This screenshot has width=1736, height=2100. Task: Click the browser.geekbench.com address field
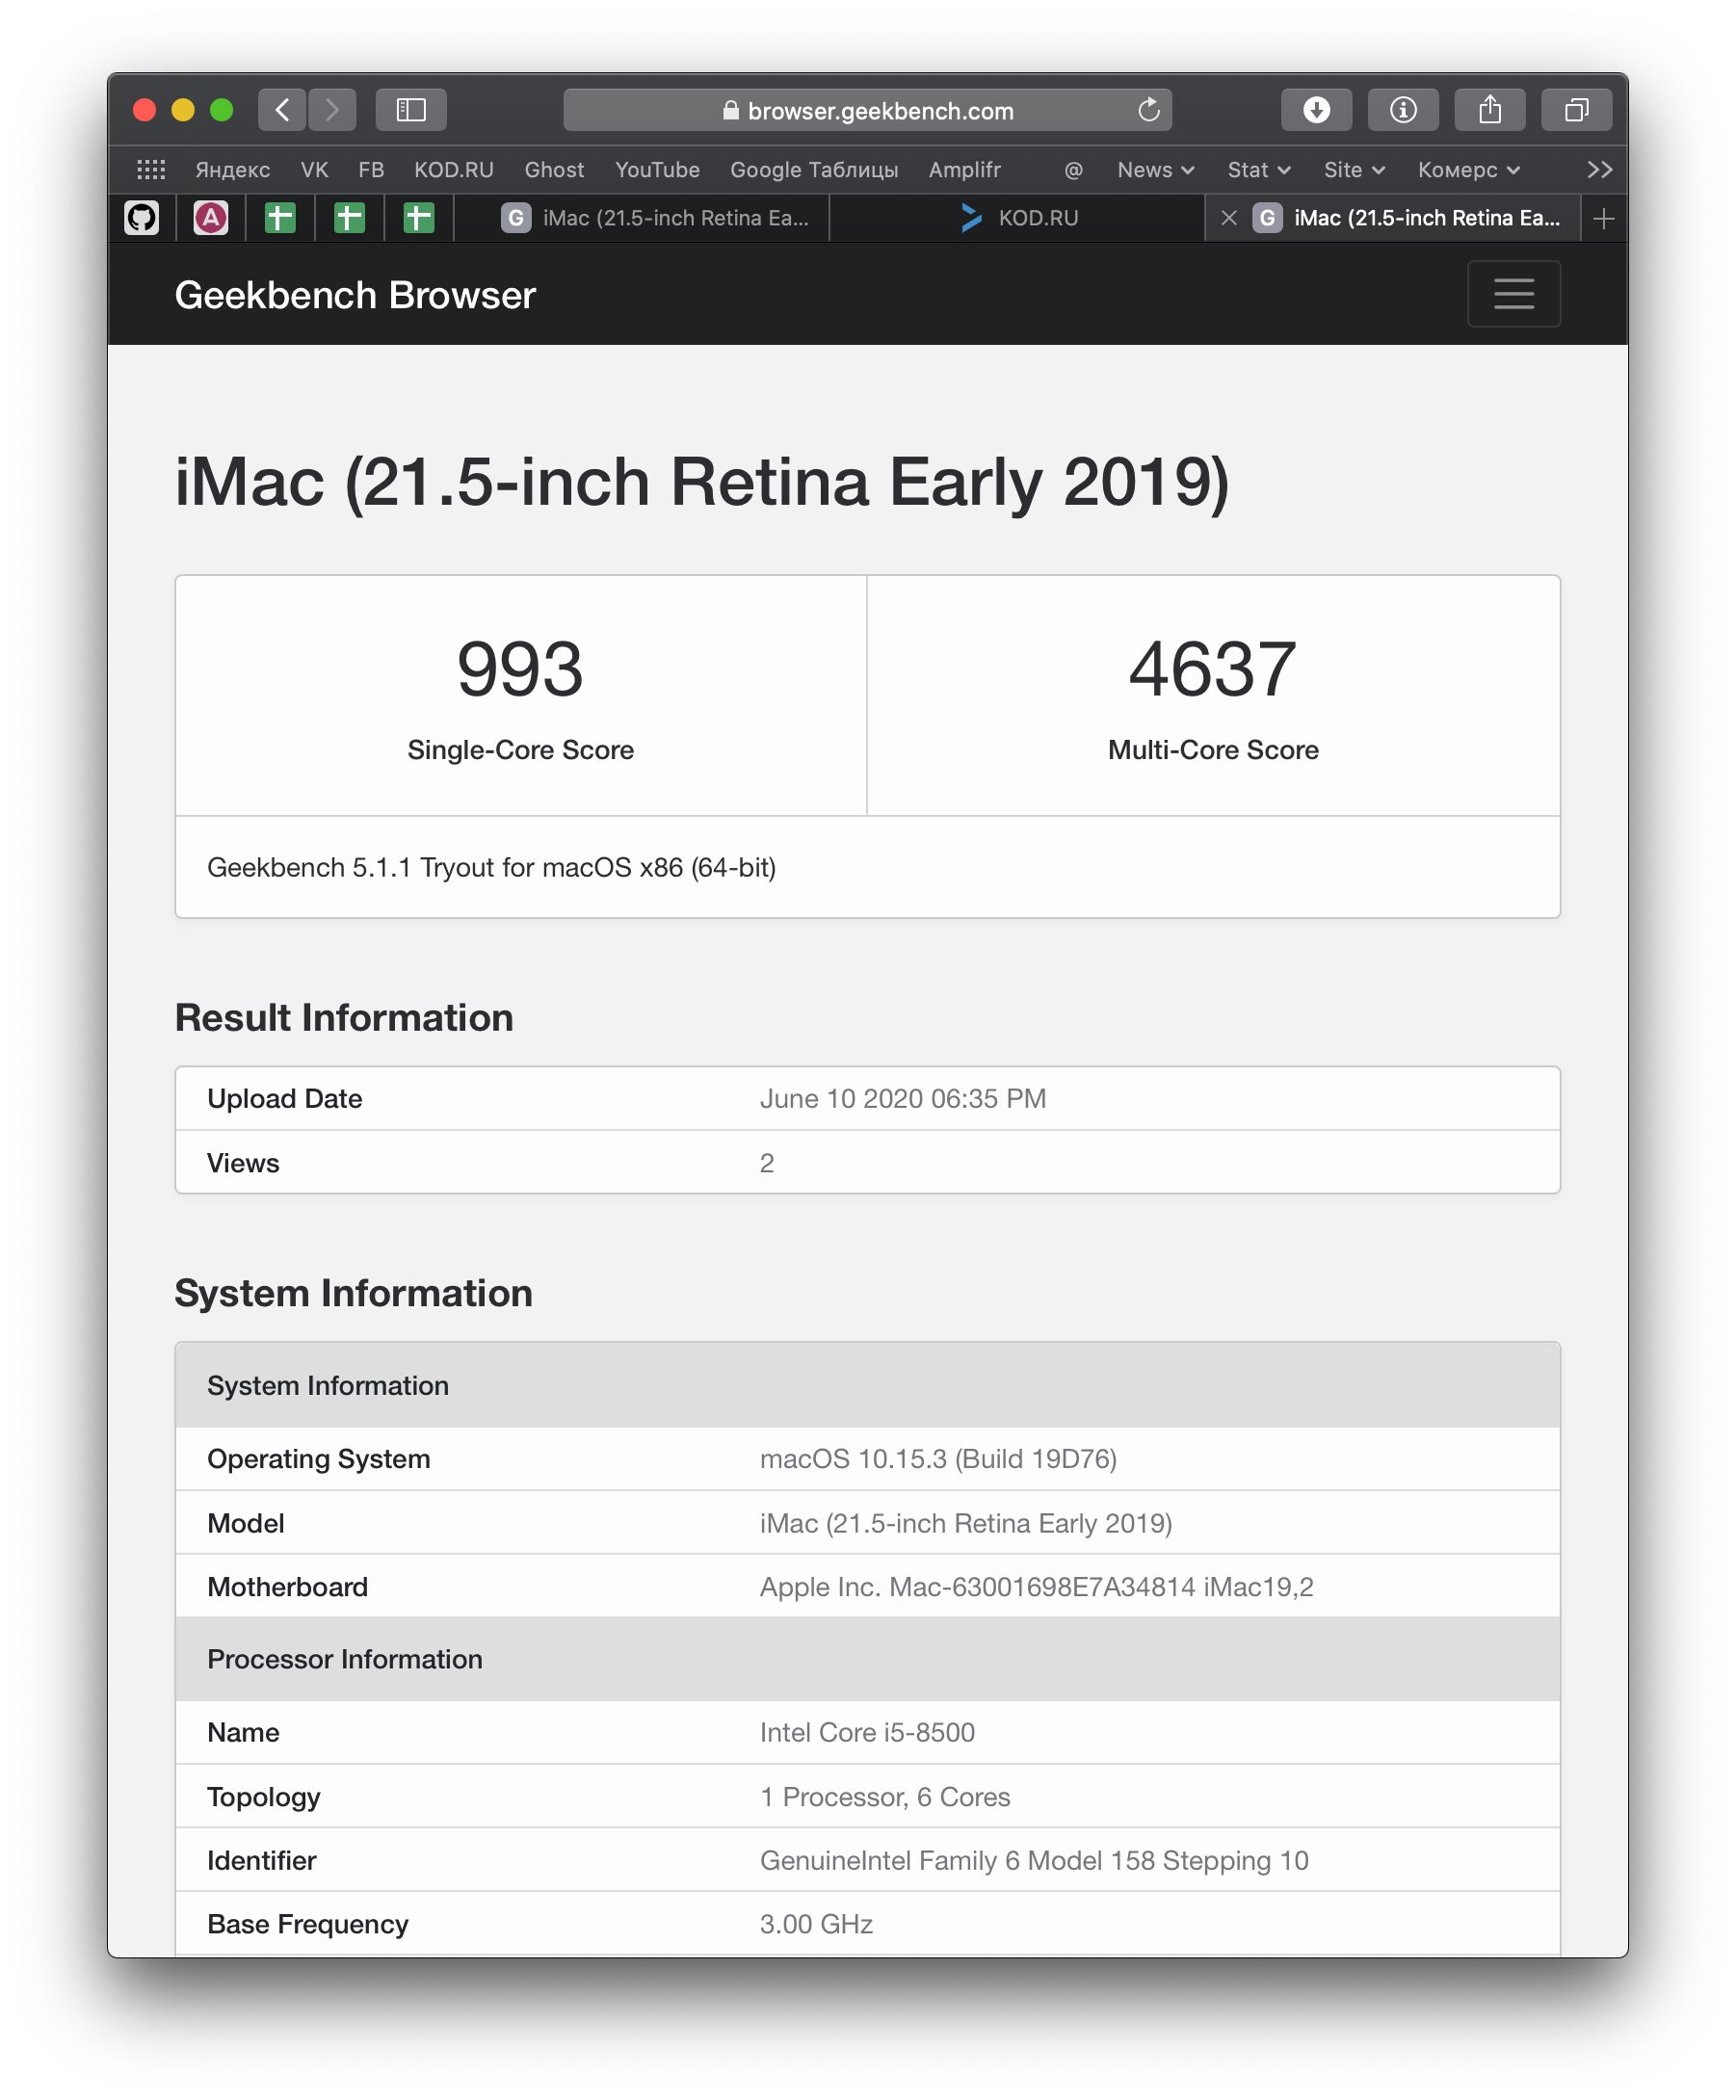coord(867,111)
